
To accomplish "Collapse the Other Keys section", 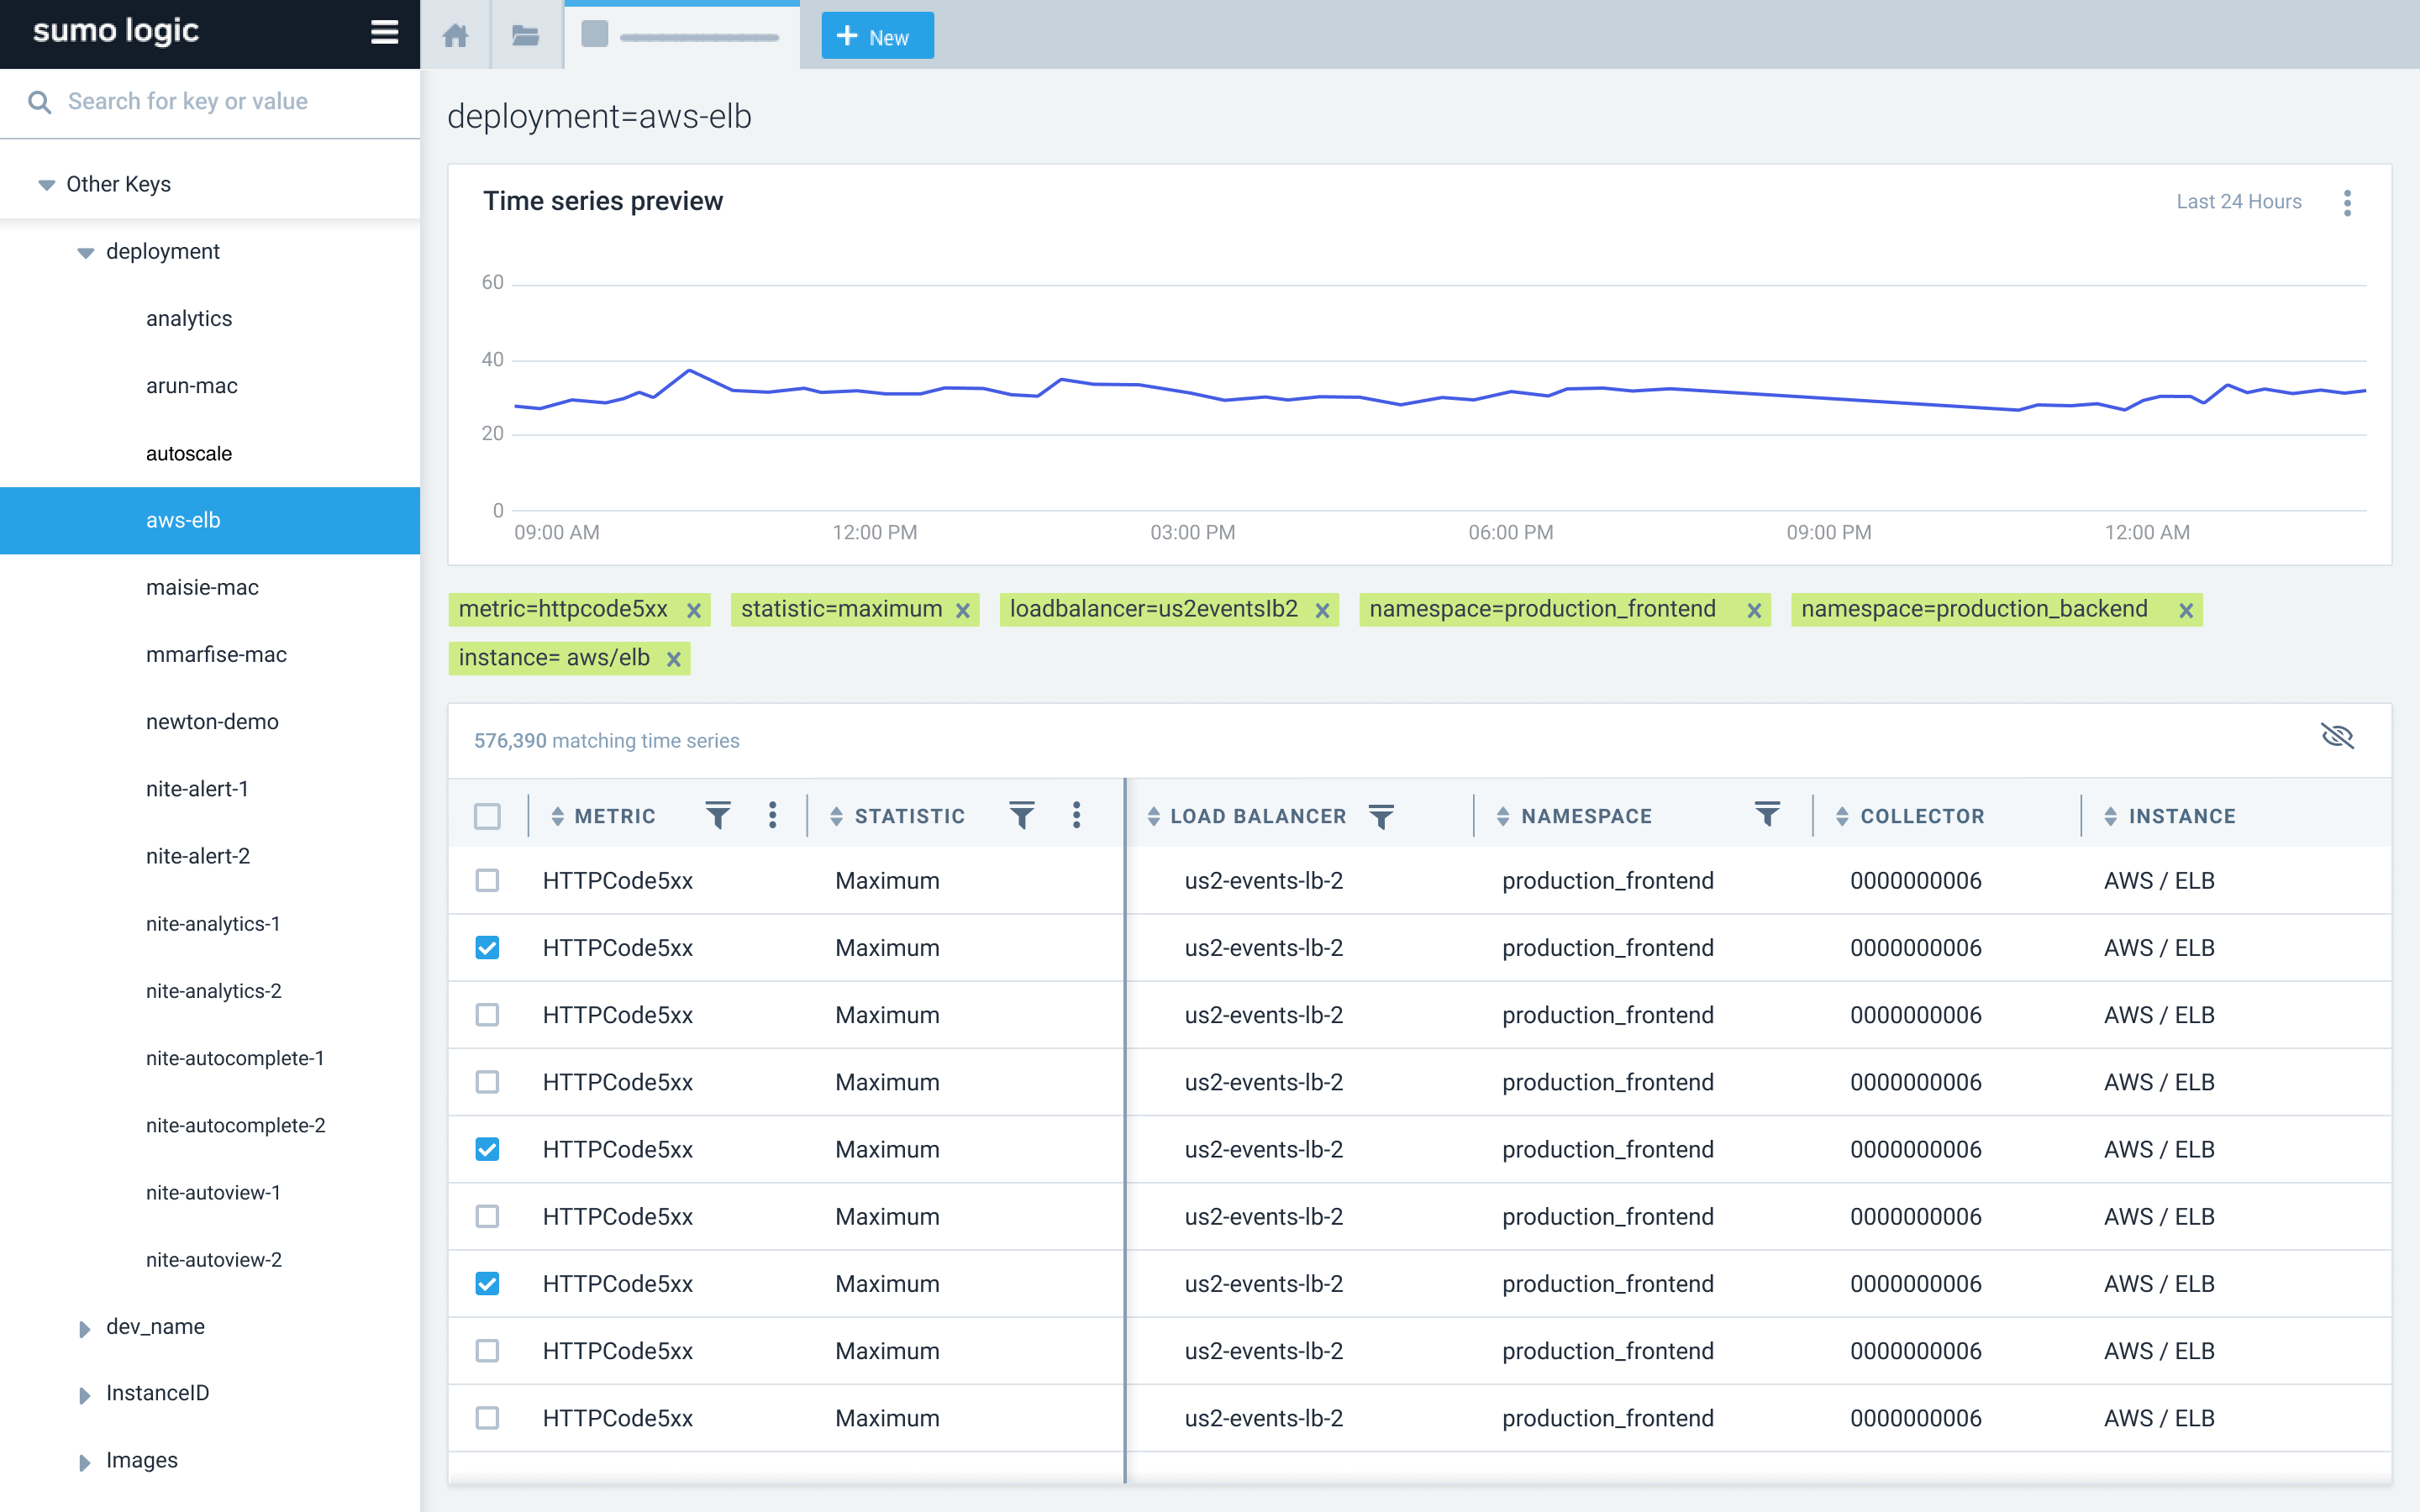I will pyautogui.click(x=46, y=185).
